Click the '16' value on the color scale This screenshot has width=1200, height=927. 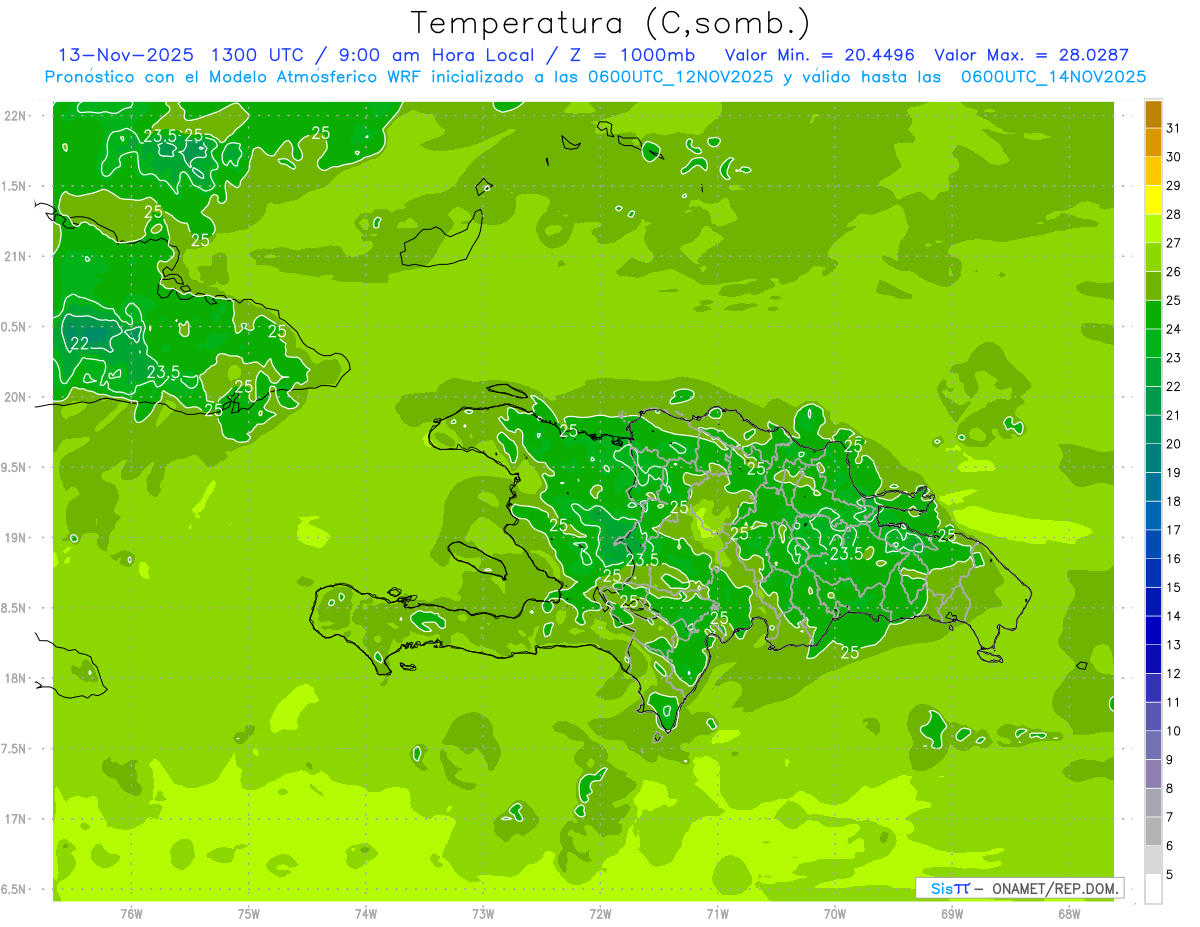pyautogui.click(x=1174, y=559)
